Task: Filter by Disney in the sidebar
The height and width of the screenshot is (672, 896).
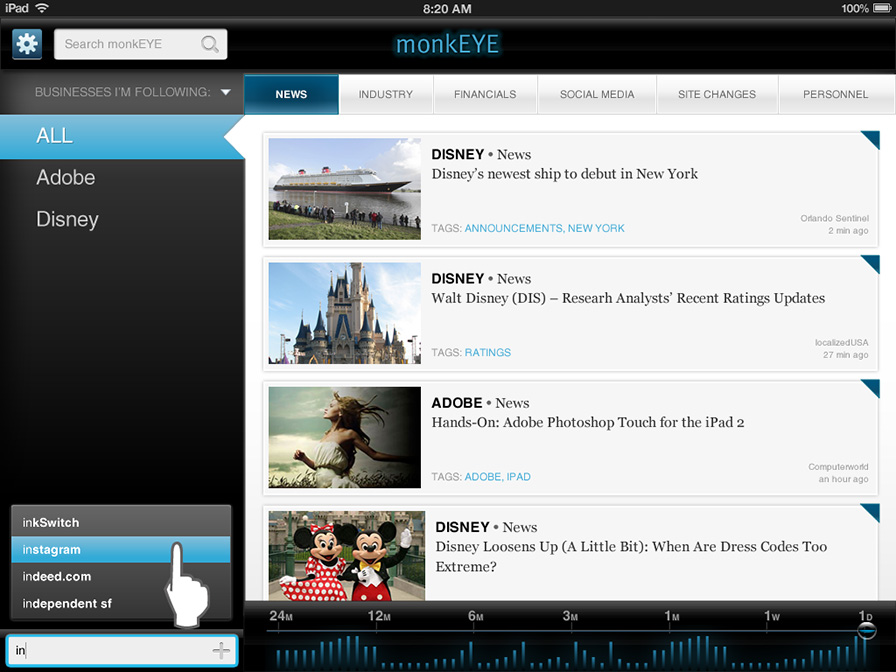Action: [67, 219]
